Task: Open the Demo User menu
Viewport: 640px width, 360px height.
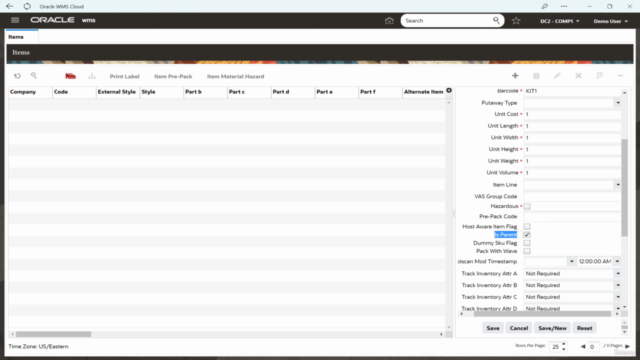Action: click(x=611, y=21)
